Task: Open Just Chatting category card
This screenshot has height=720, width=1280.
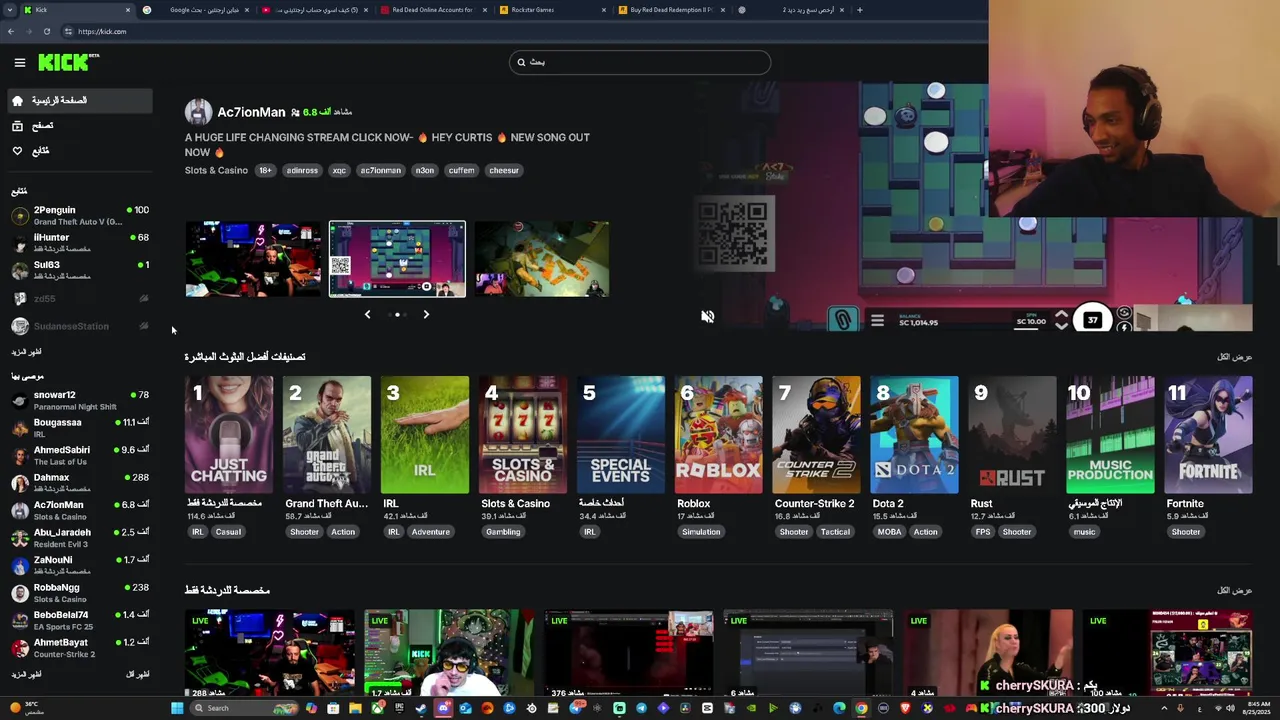Action: pyautogui.click(x=228, y=435)
